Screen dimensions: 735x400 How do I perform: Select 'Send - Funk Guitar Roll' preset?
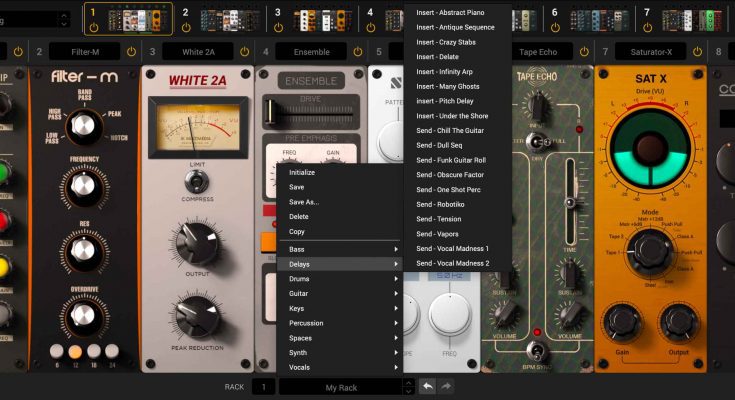[x=451, y=159]
